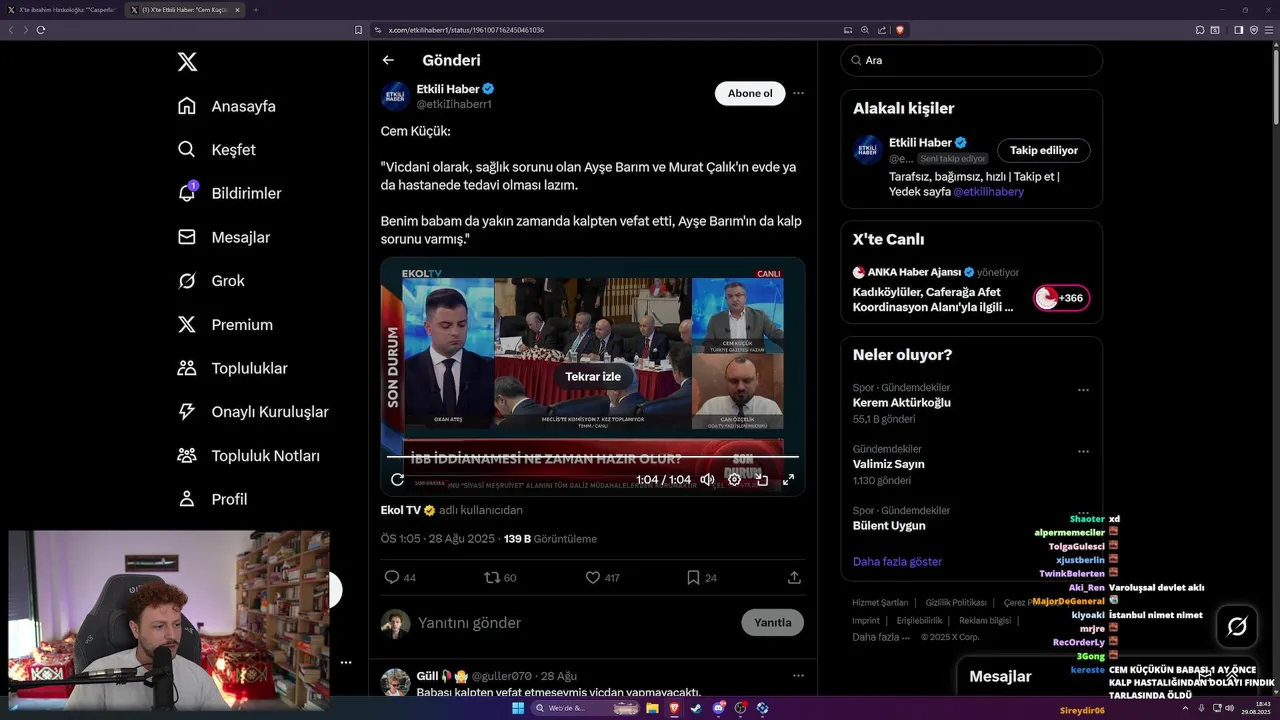This screenshot has height=720, width=1280.
Task: Switch to the İbrahim Haskoloğlu browser tab
Action: coord(61,10)
